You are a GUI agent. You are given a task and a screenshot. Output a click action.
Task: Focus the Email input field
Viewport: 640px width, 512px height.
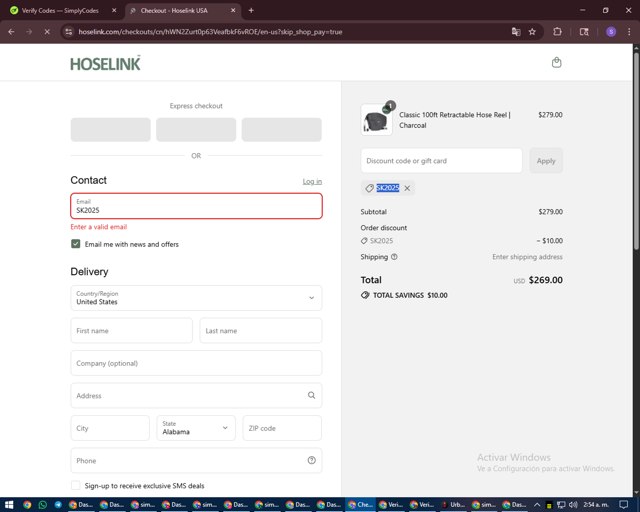196,206
